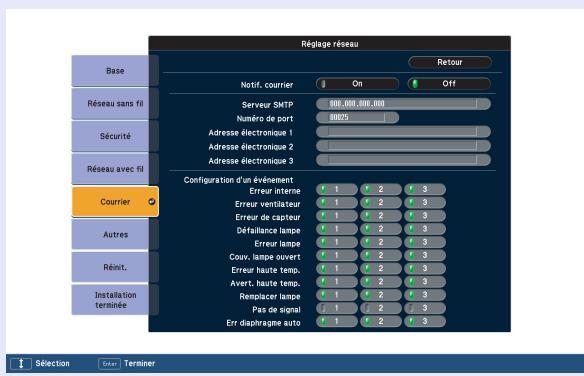Switch to Réseau sans fil tab
Screen dimensions: 584x376
115,103
